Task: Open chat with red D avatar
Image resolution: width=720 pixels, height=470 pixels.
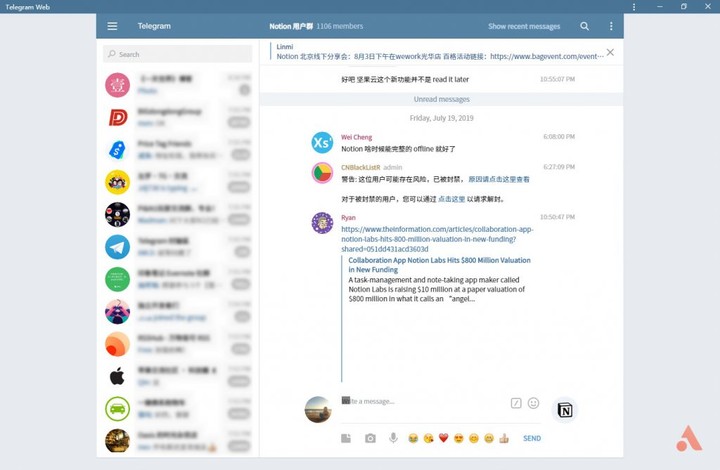Action: [x=118, y=118]
